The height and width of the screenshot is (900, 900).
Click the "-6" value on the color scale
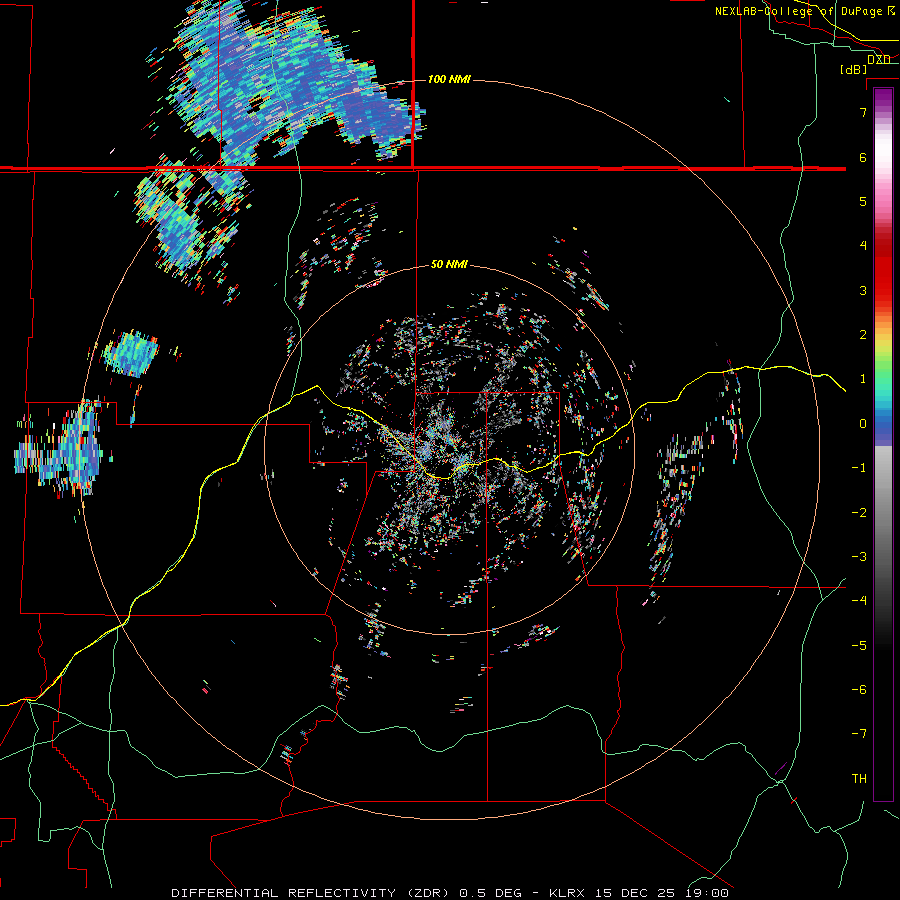859,689
